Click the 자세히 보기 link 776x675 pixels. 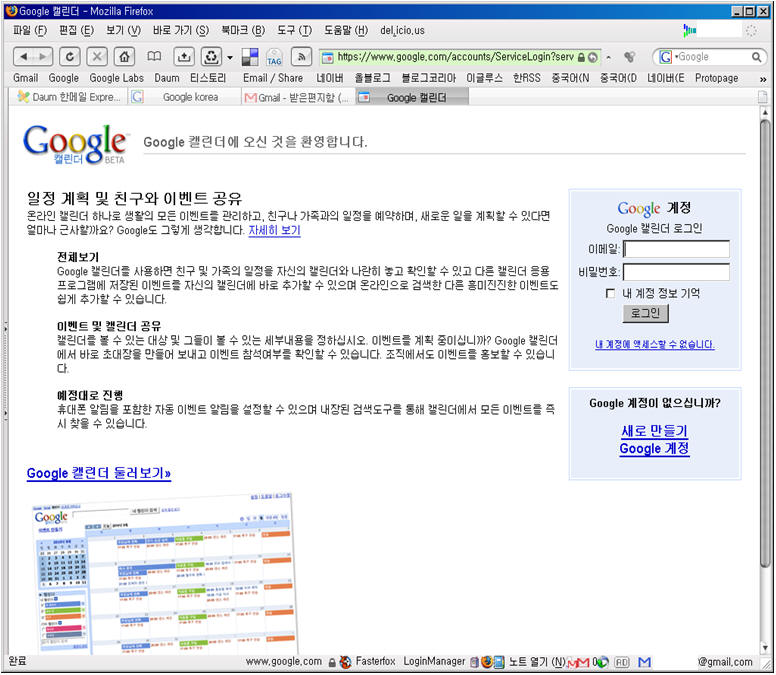[x=274, y=231]
